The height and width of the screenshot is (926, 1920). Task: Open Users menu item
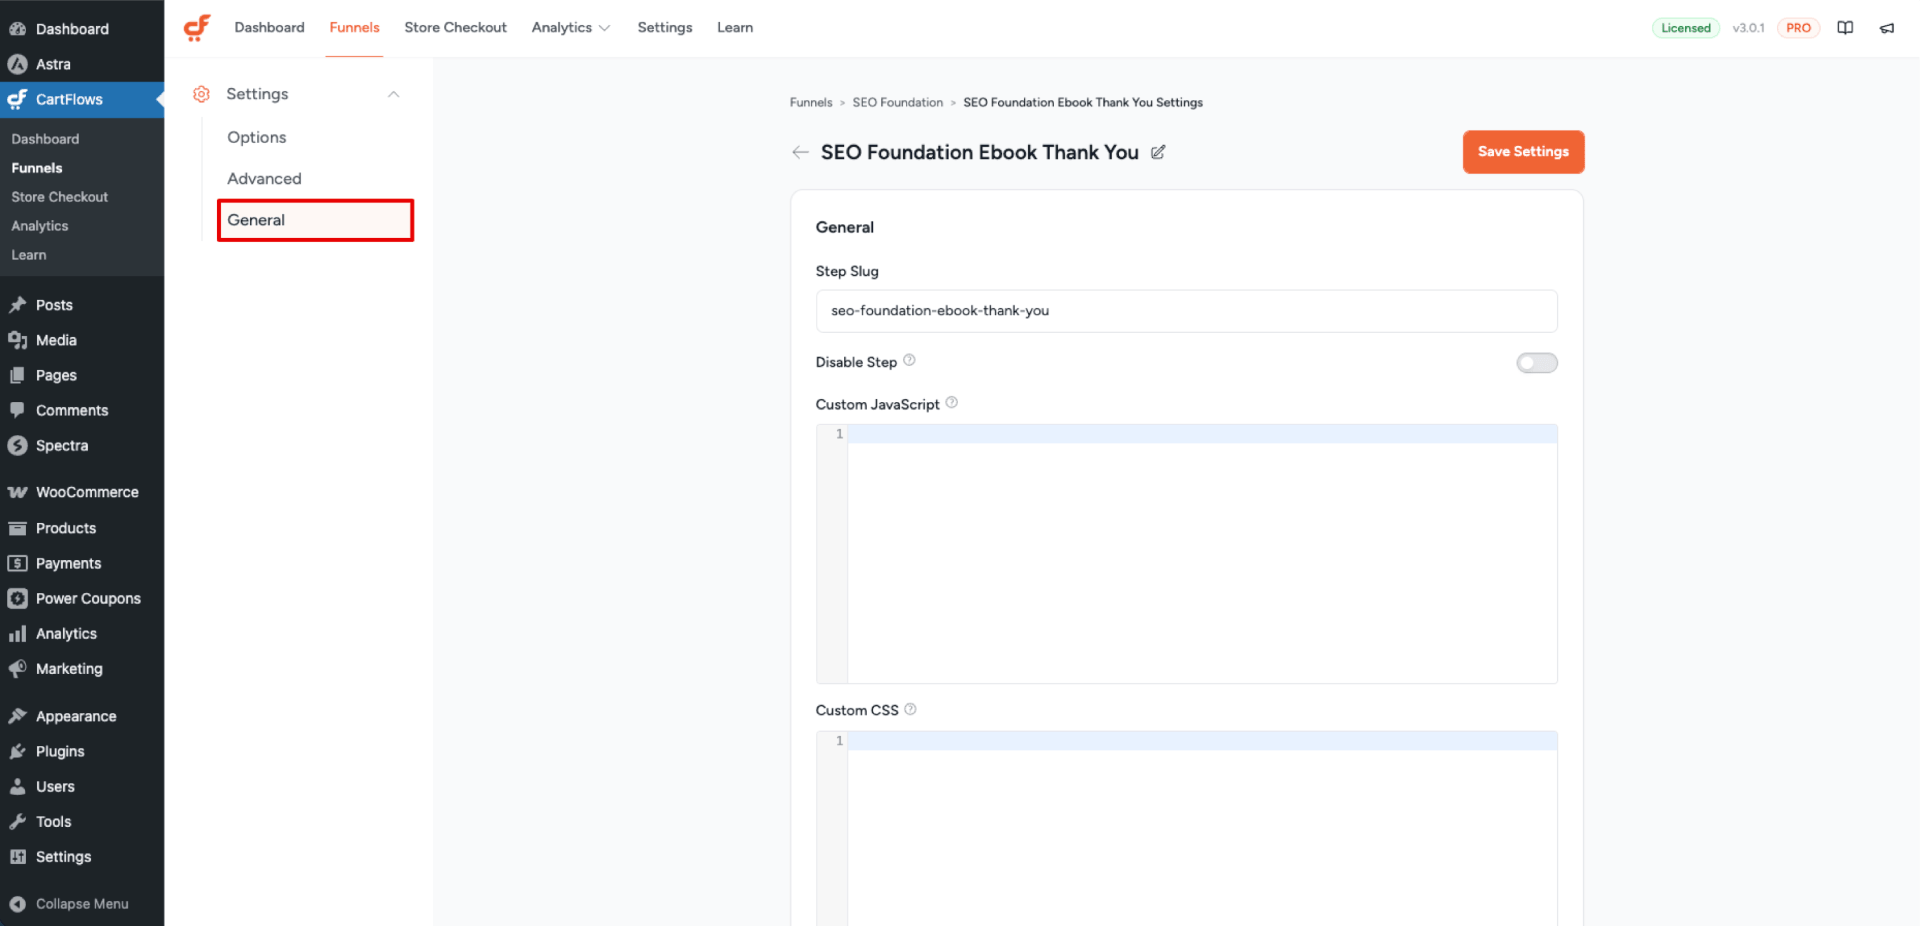click(x=82, y=786)
